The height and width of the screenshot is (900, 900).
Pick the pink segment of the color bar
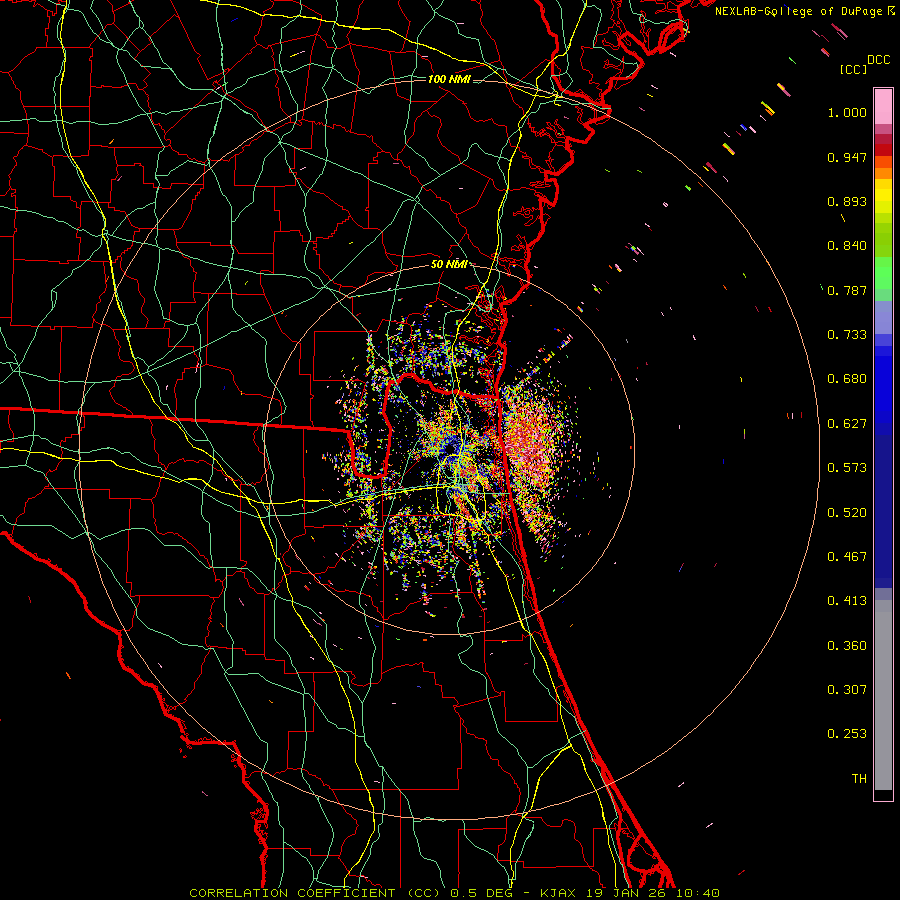[x=883, y=107]
